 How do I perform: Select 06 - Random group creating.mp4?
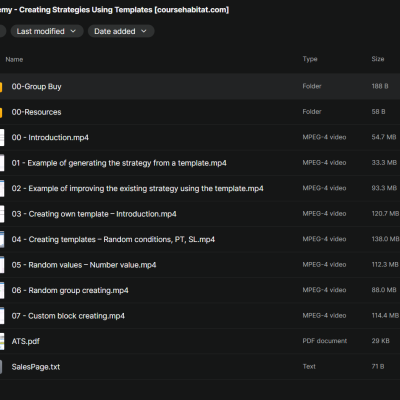70,290
